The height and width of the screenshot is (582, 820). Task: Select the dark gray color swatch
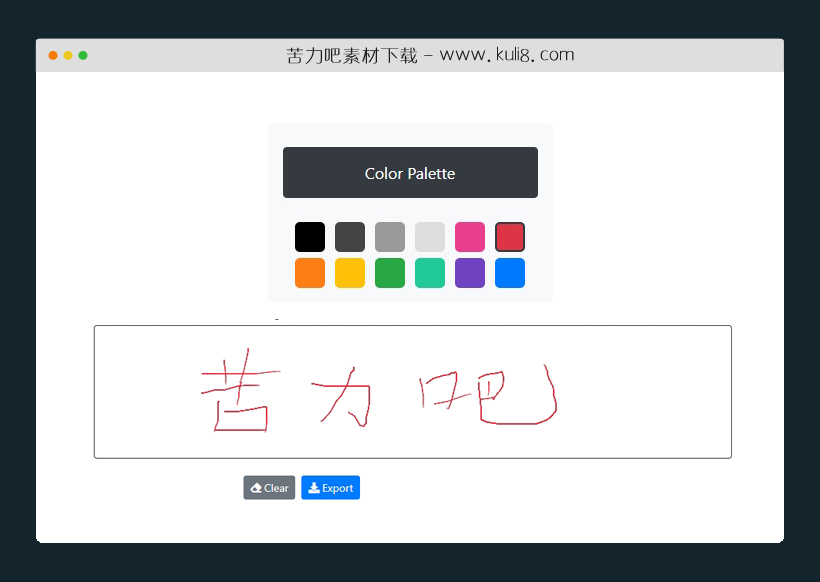(x=350, y=236)
